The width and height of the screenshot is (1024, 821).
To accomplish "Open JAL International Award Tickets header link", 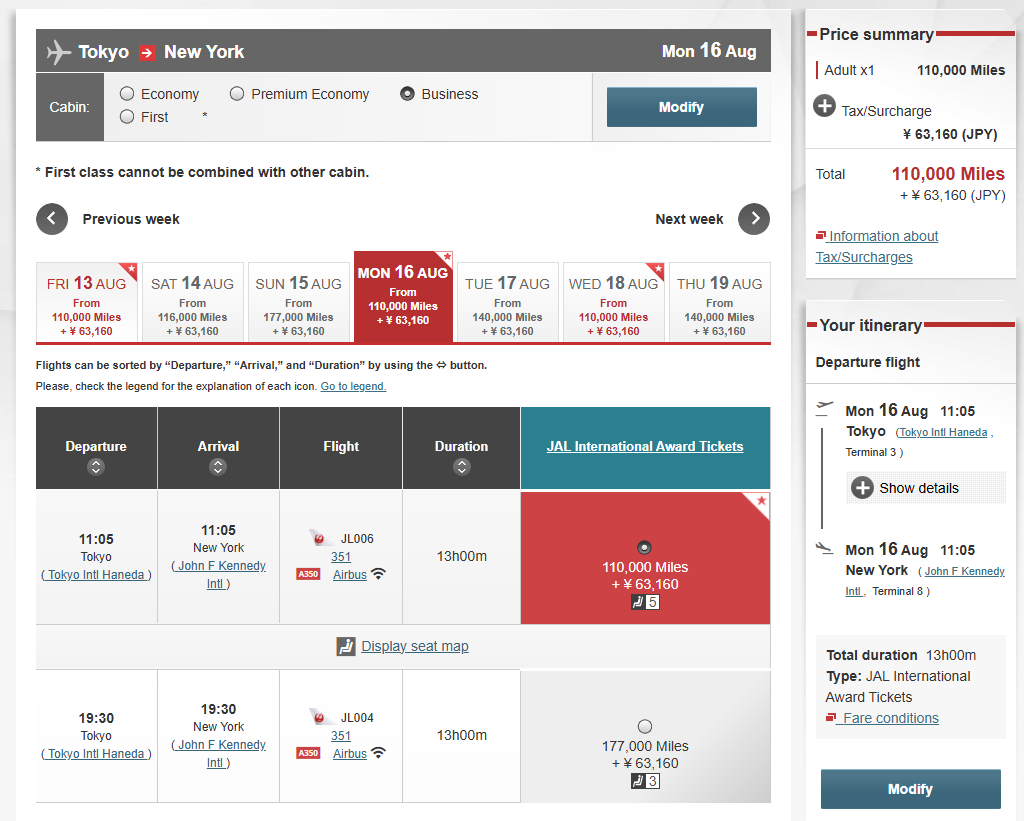I will tap(645, 446).
